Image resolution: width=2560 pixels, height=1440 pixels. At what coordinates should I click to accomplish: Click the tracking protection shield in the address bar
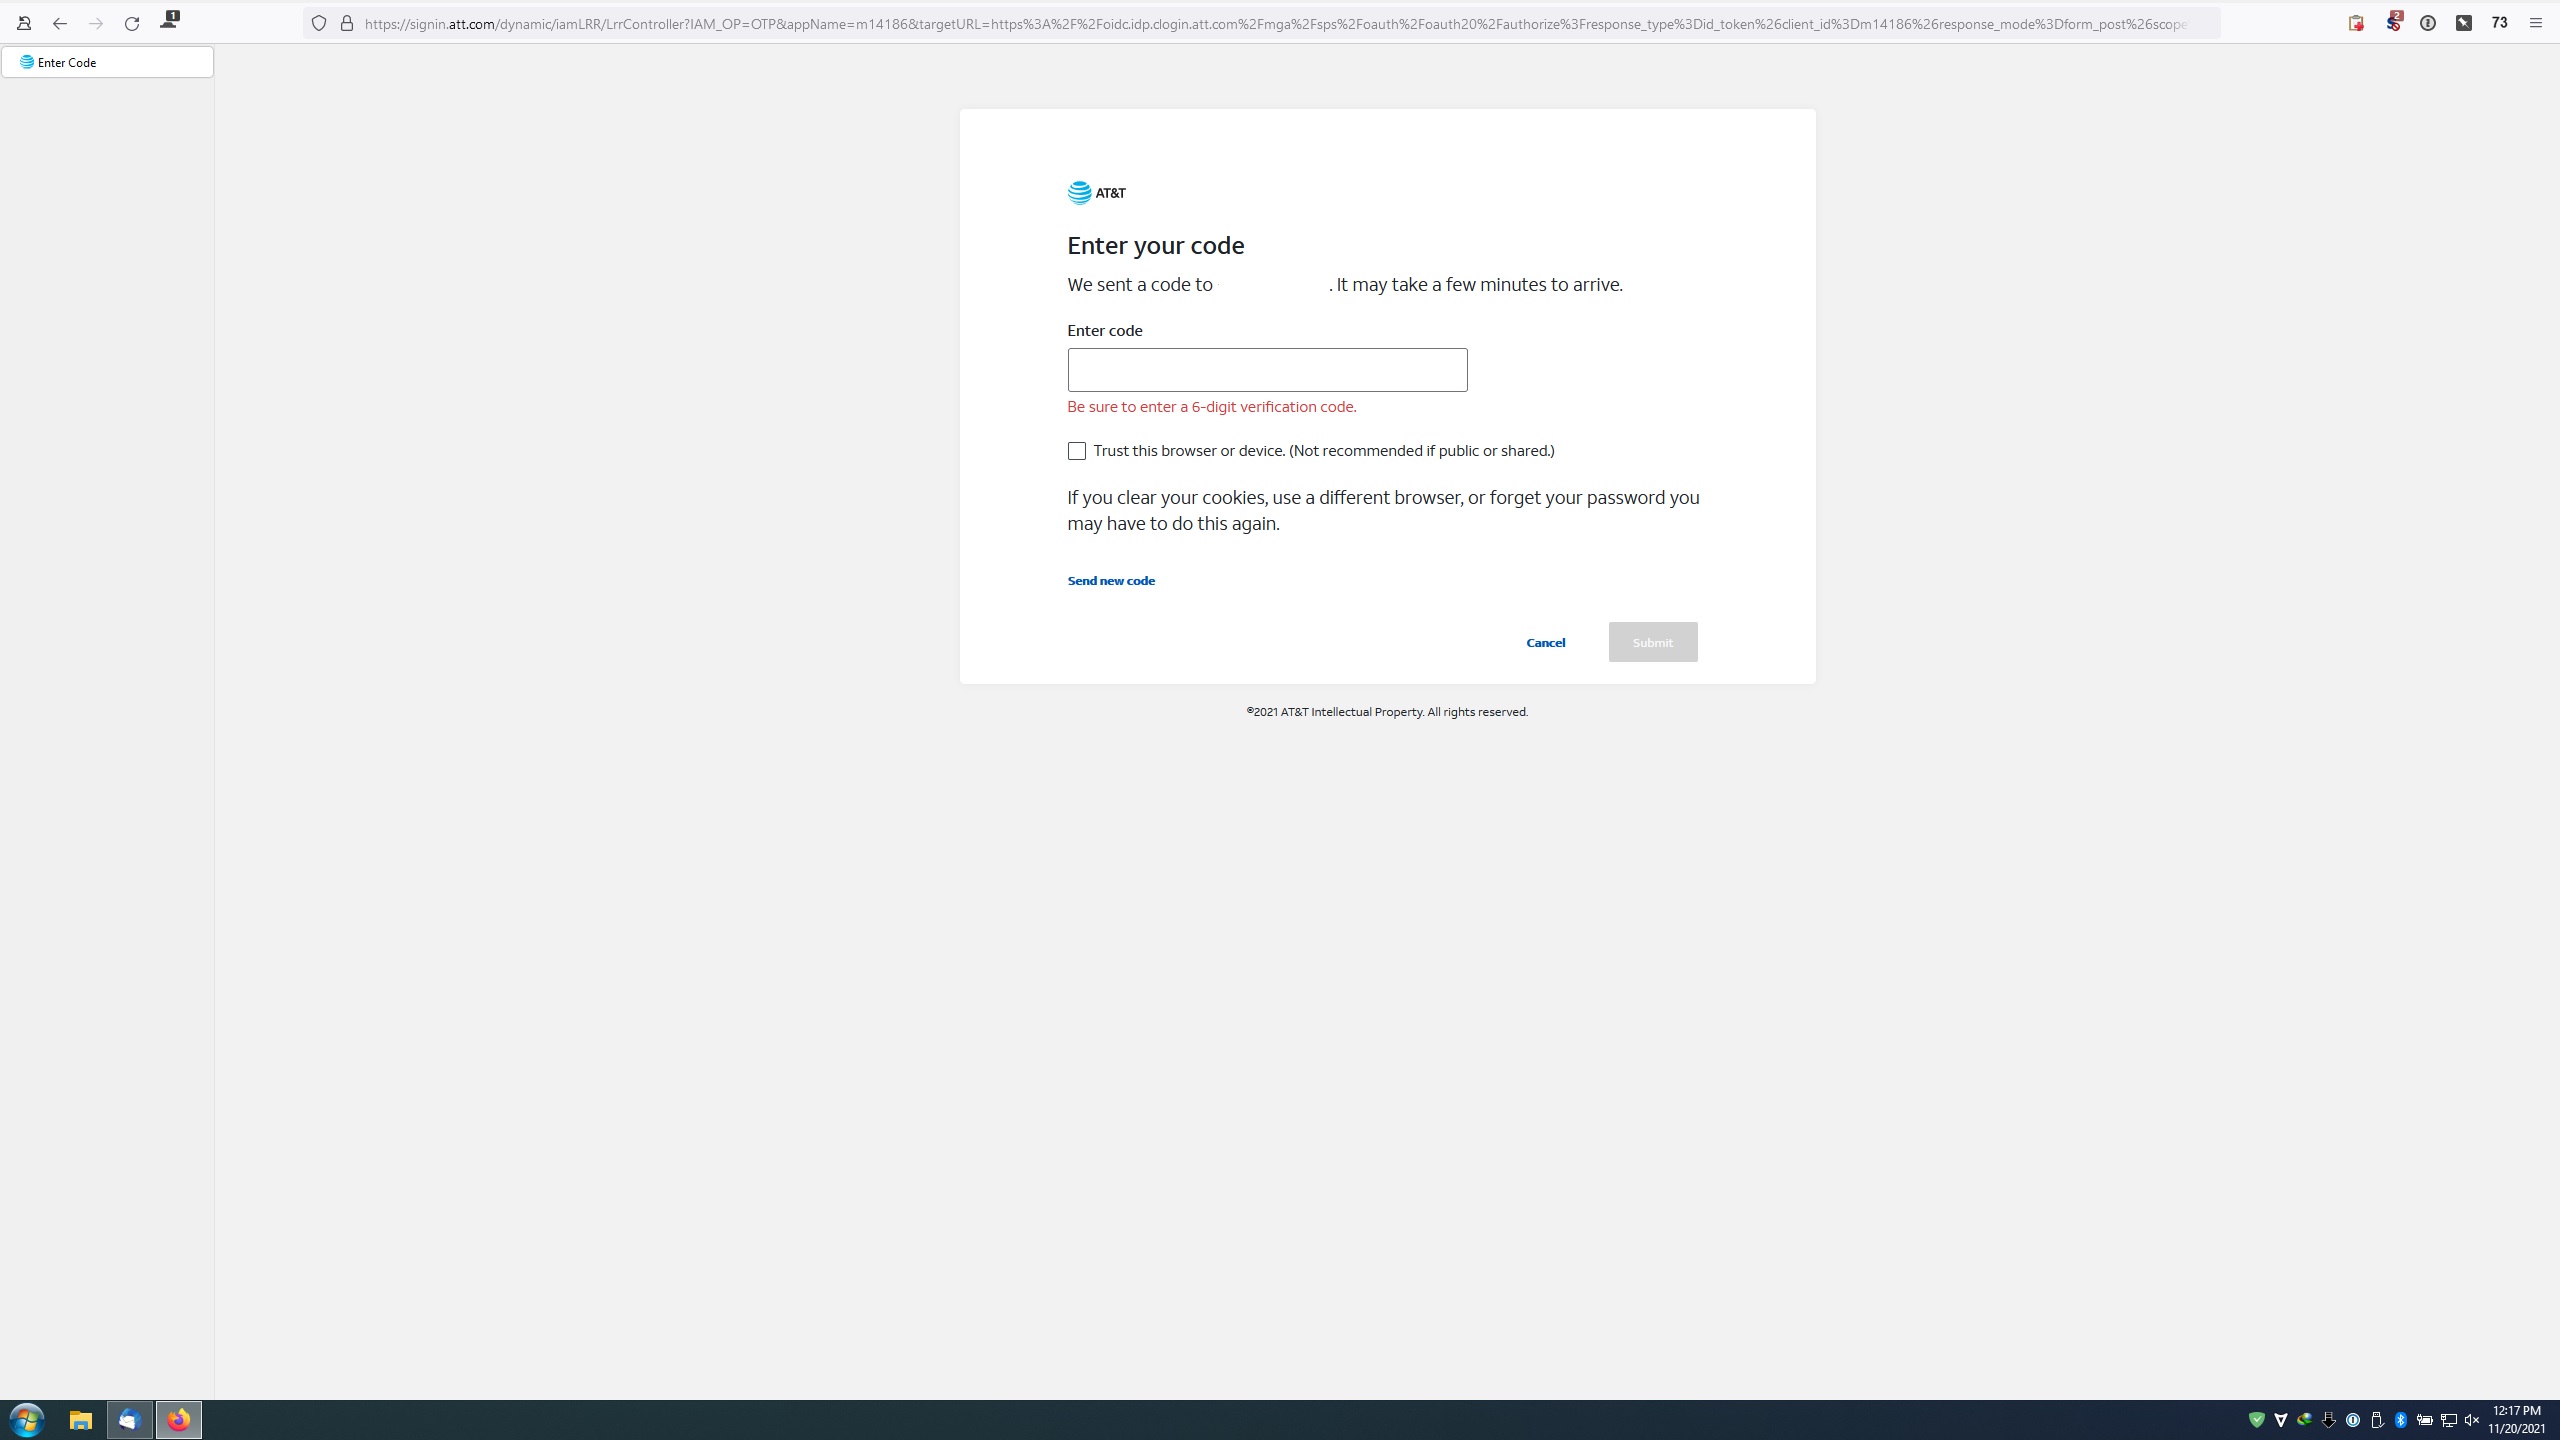(x=318, y=23)
